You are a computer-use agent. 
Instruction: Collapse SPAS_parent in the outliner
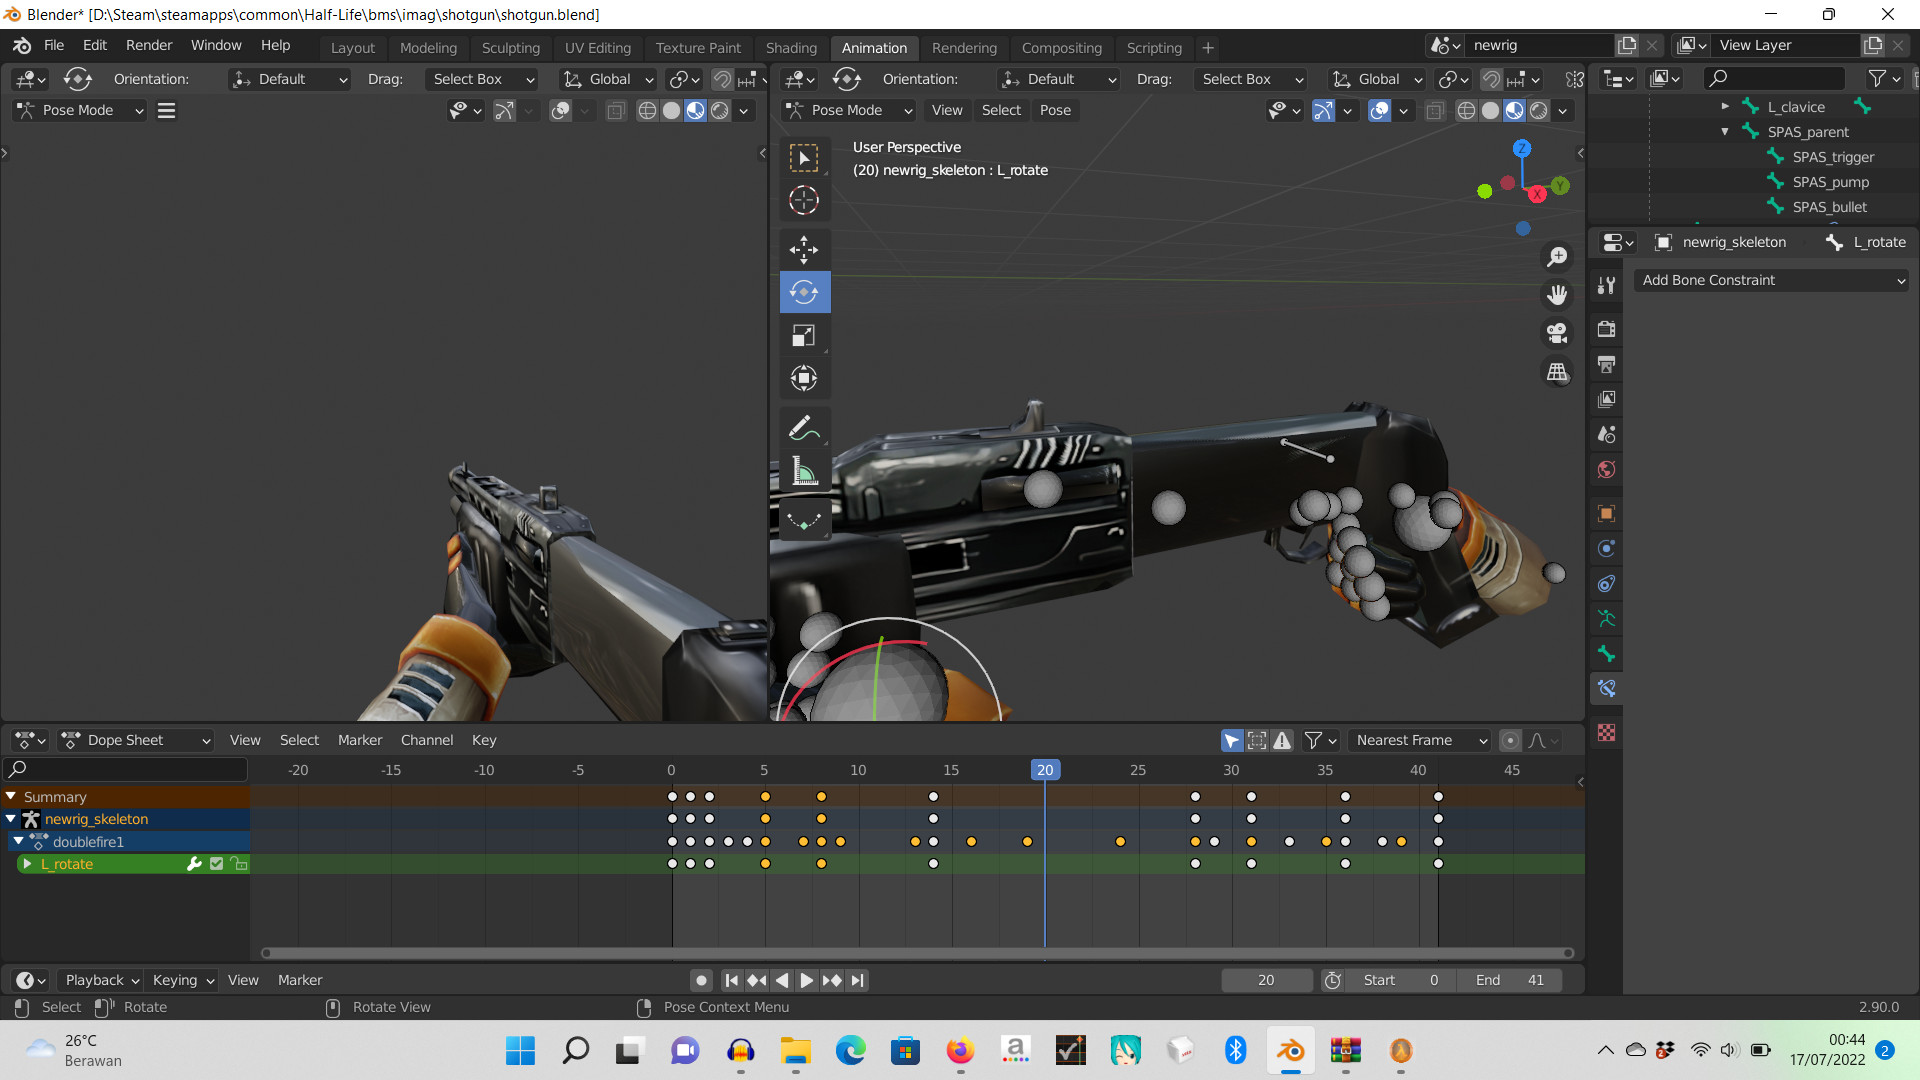coord(1725,131)
